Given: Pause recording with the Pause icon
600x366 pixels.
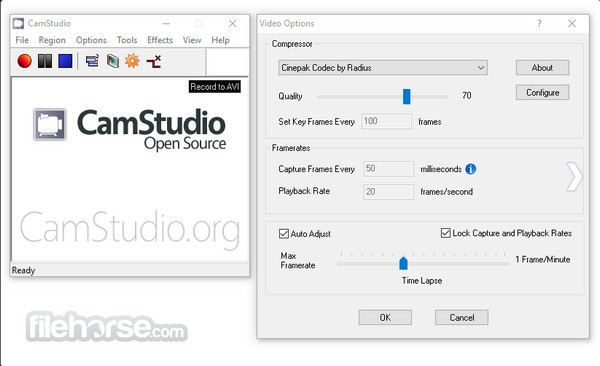Looking at the screenshot, I should point(45,61).
